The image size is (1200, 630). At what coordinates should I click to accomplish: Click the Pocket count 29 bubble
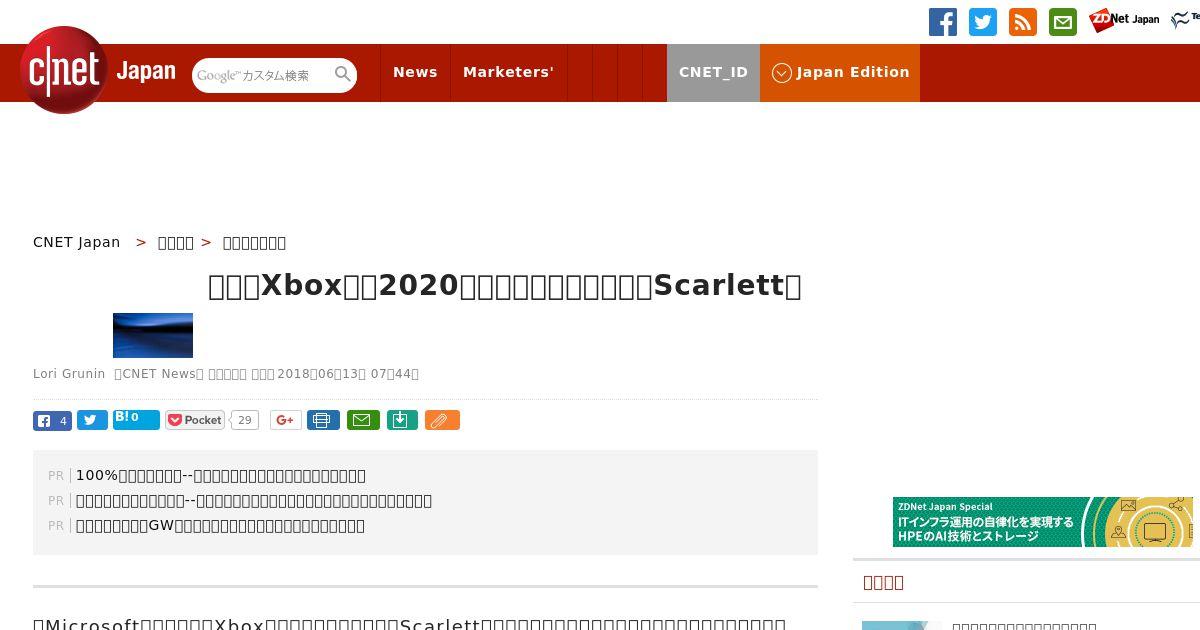(x=244, y=420)
